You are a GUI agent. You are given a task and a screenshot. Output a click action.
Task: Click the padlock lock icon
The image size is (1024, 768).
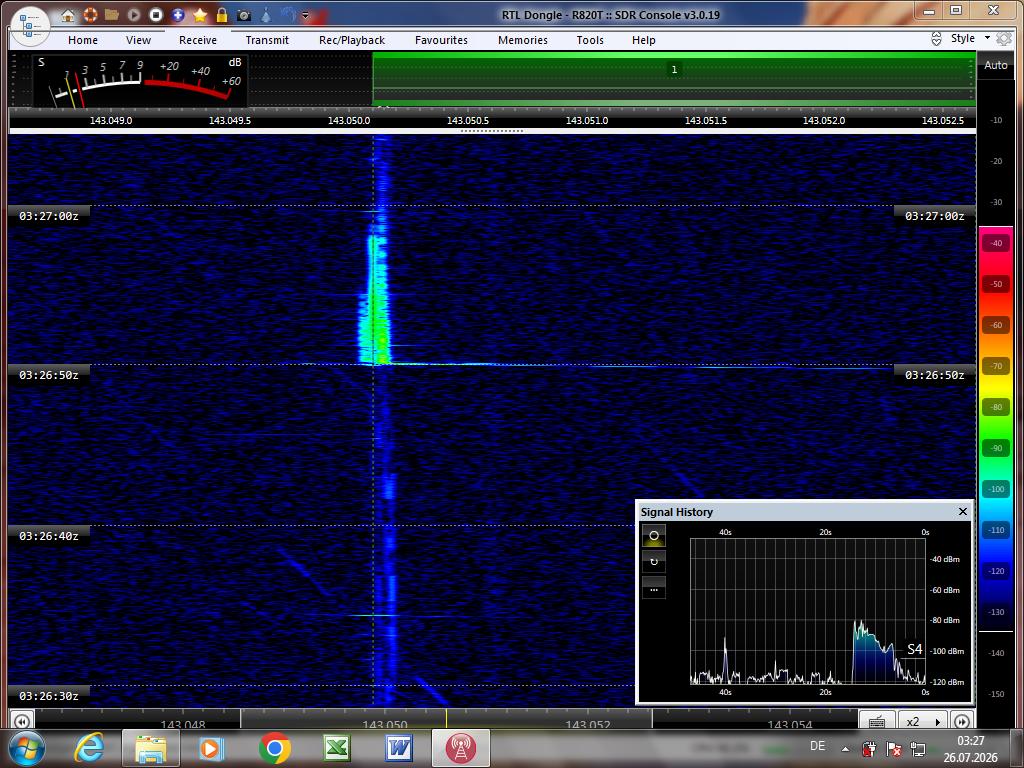click(222, 15)
